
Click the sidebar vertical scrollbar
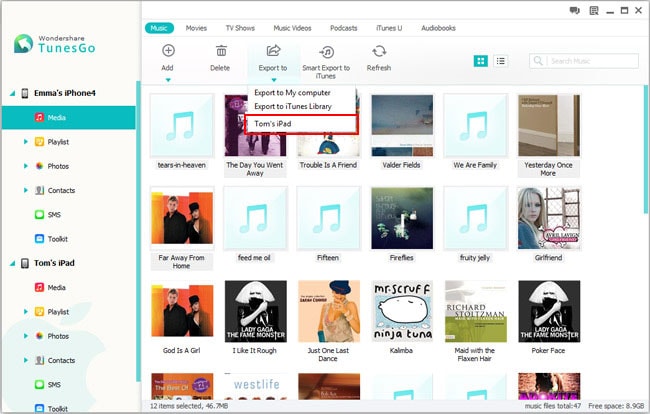click(138, 231)
